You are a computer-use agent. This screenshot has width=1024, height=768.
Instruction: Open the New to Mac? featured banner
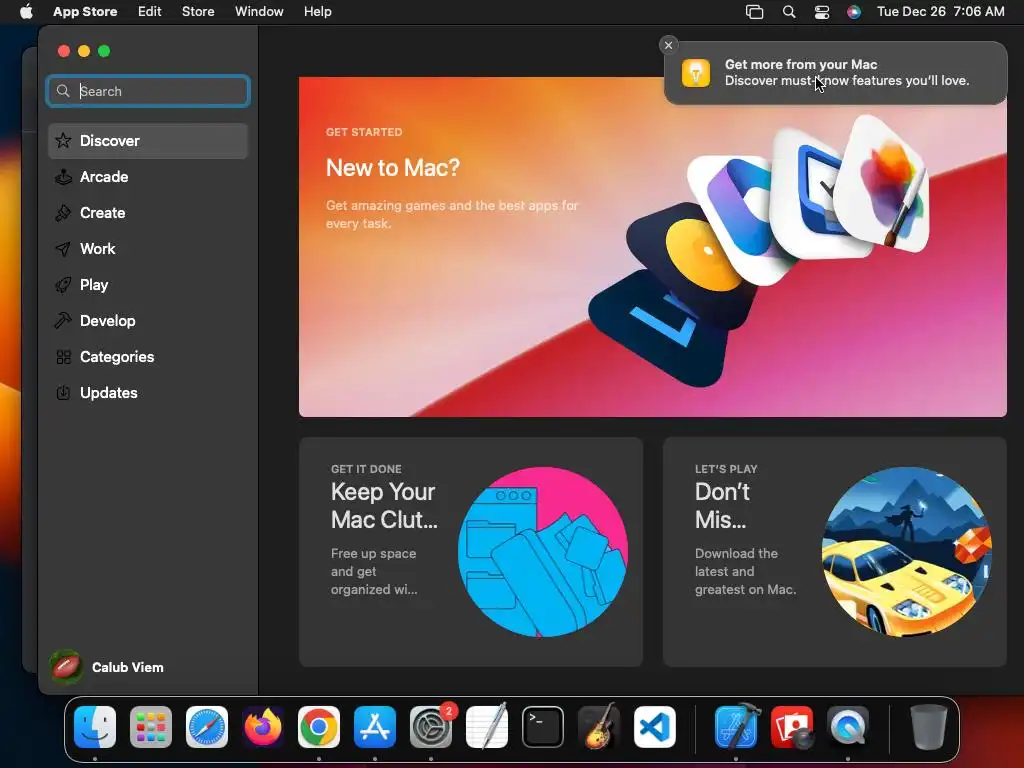[x=652, y=247]
